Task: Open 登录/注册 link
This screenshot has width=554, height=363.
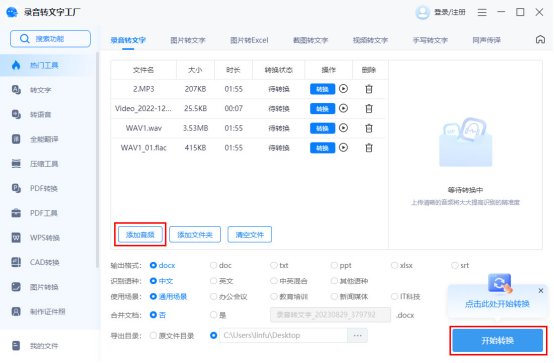Action: 450,12
